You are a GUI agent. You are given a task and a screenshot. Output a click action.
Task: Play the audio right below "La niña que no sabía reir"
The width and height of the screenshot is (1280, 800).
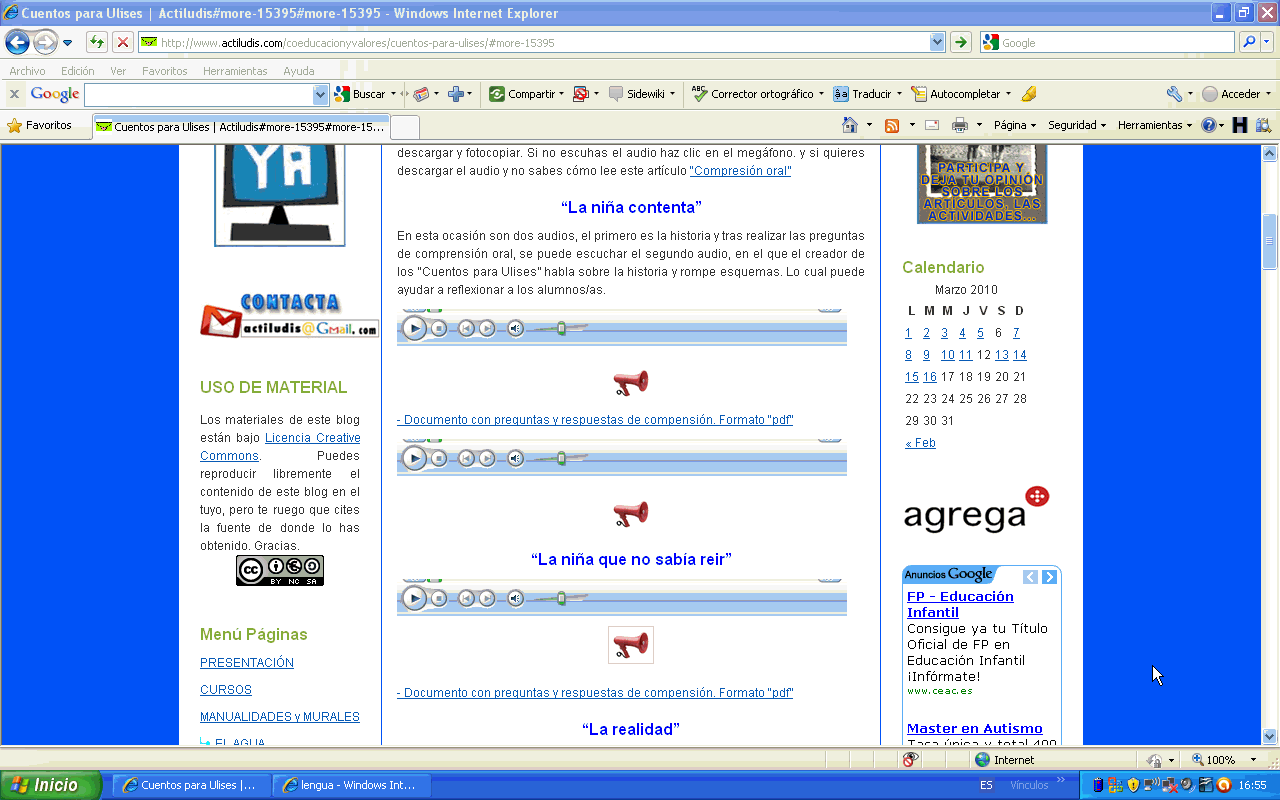414,598
